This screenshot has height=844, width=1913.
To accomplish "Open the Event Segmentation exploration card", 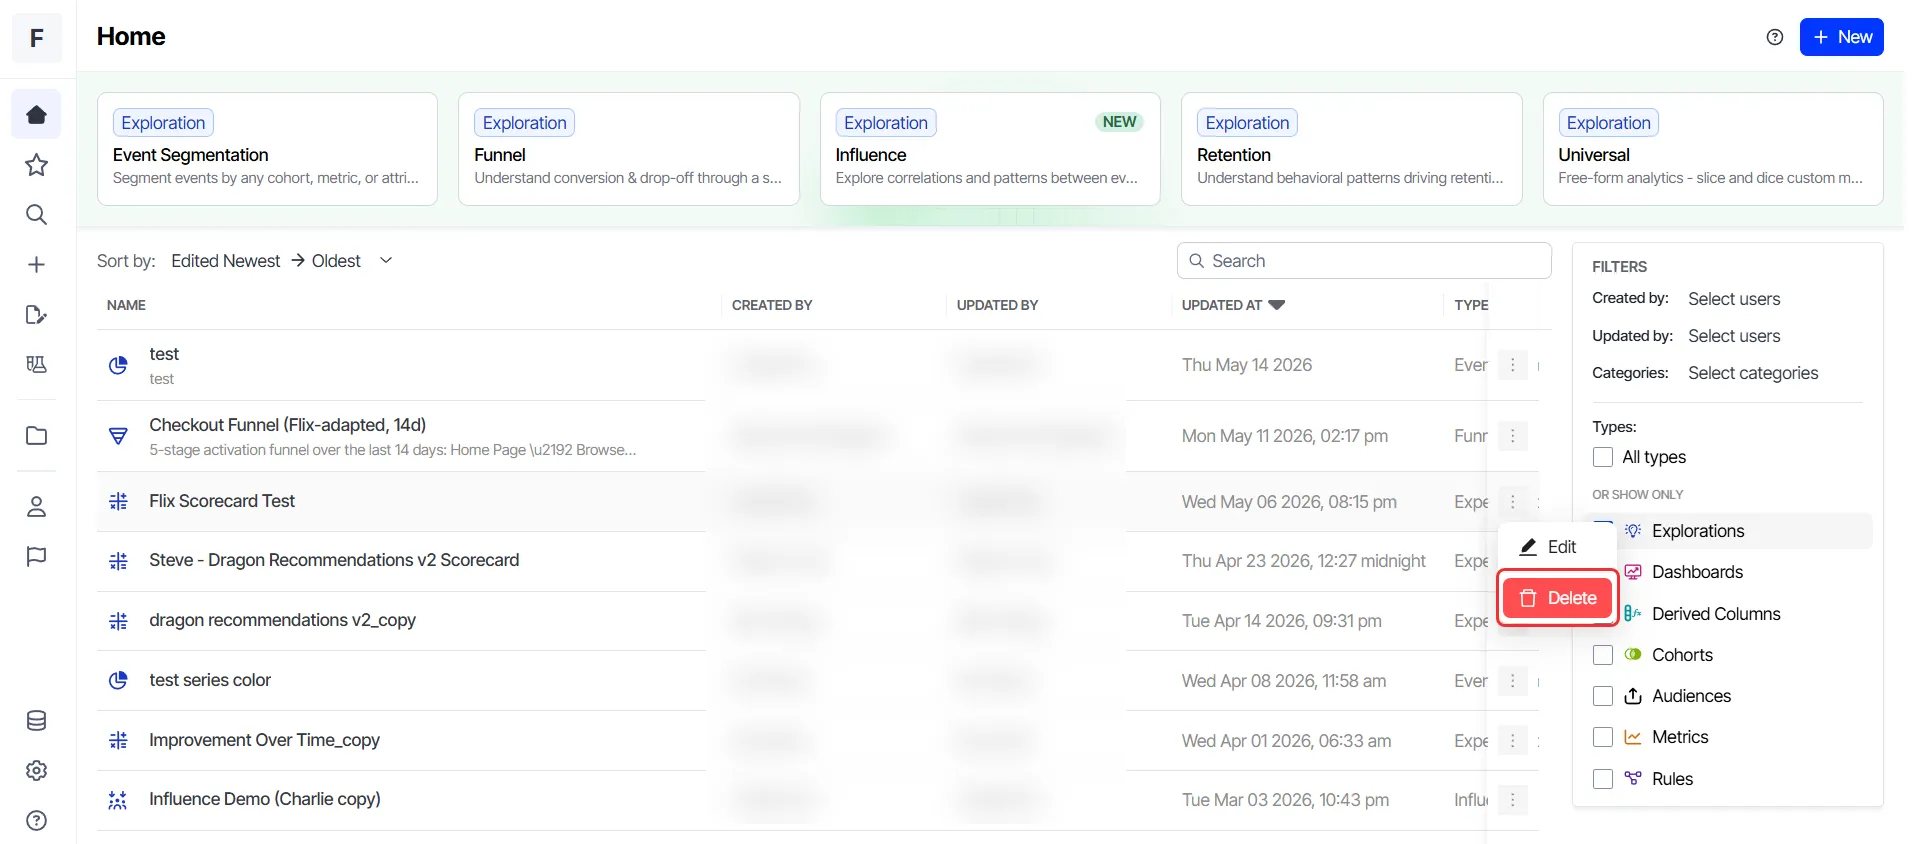I will [267, 149].
